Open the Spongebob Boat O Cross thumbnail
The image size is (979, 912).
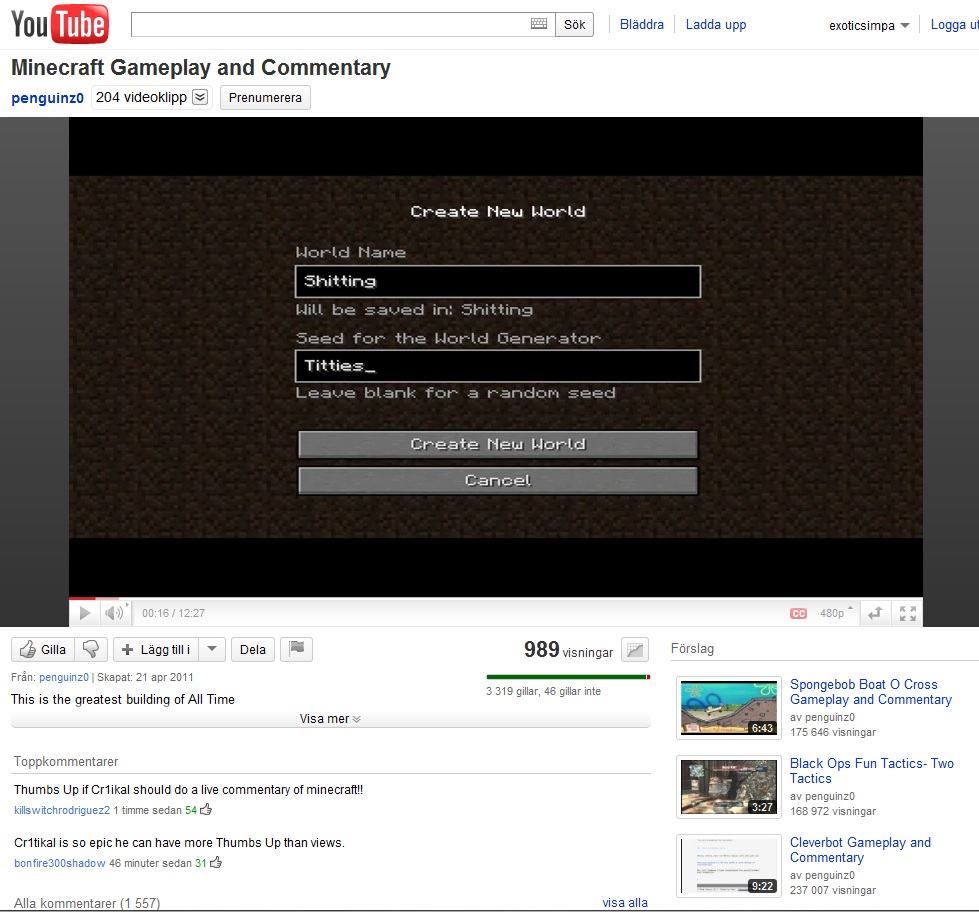point(729,708)
